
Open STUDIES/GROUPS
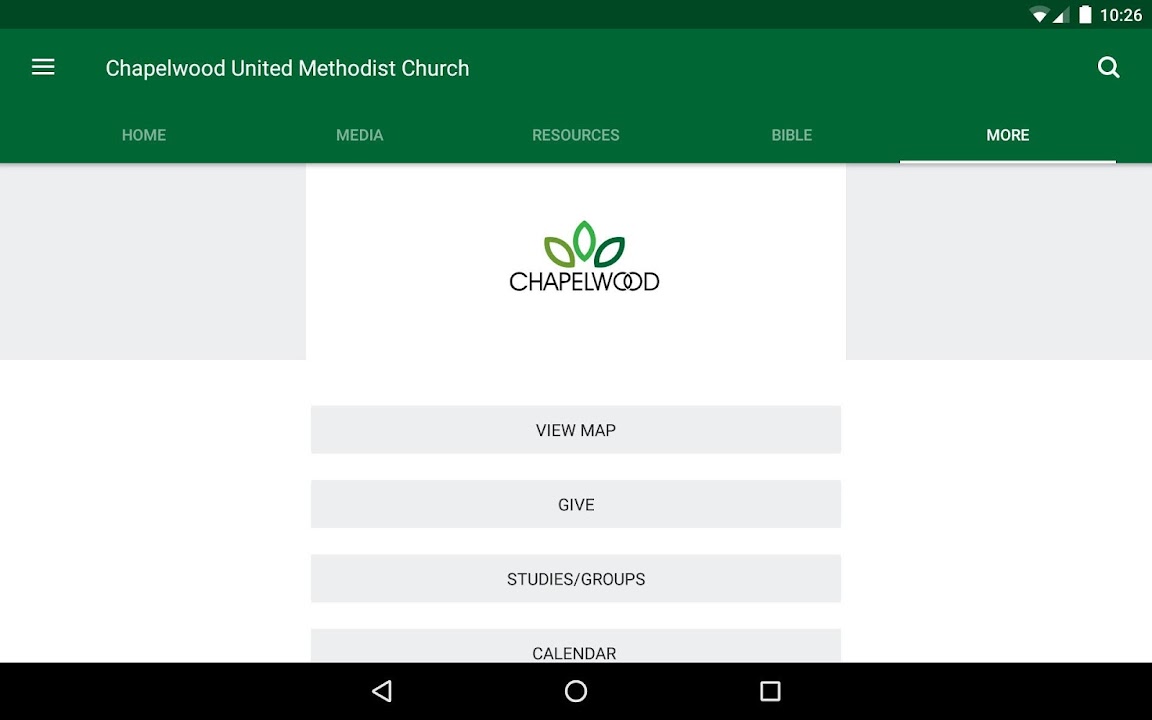[576, 579]
